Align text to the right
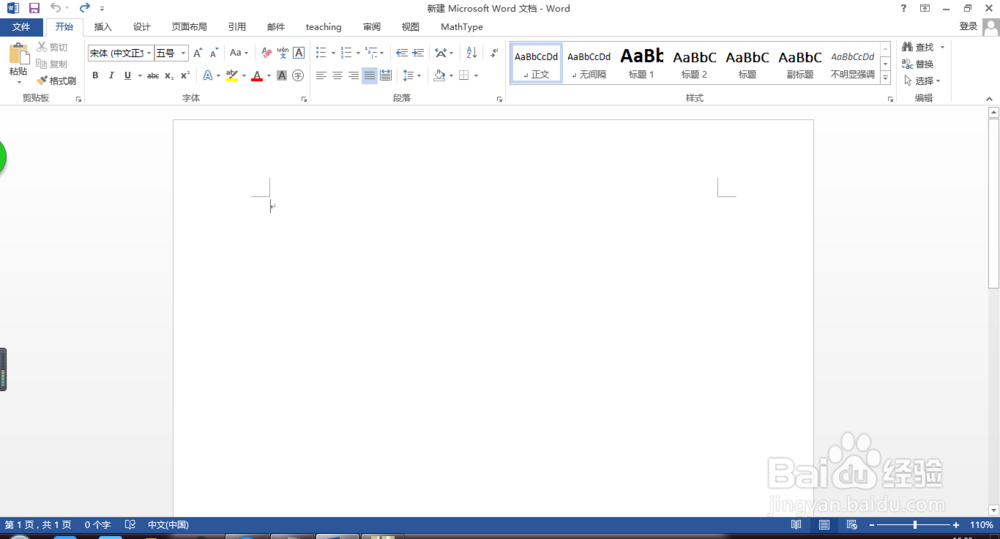1000x539 pixels. (x=353, y=75)
